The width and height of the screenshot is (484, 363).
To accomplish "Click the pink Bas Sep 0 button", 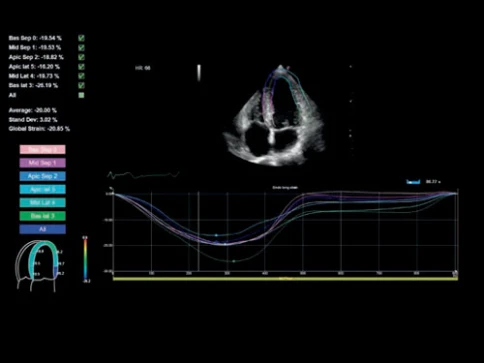I will (43, 150).
